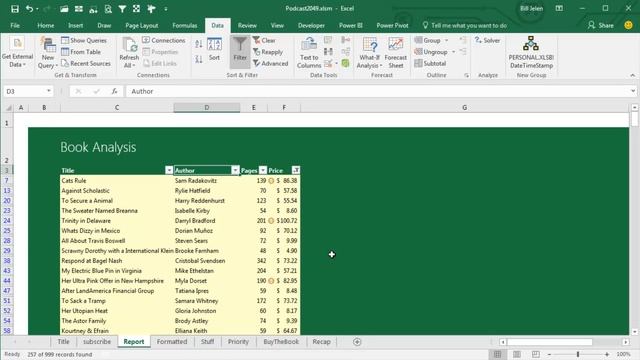This screenshot has width=640, height=360.
Task: Open Ribbon Display Options icon
Action: [x=559, y=9]
